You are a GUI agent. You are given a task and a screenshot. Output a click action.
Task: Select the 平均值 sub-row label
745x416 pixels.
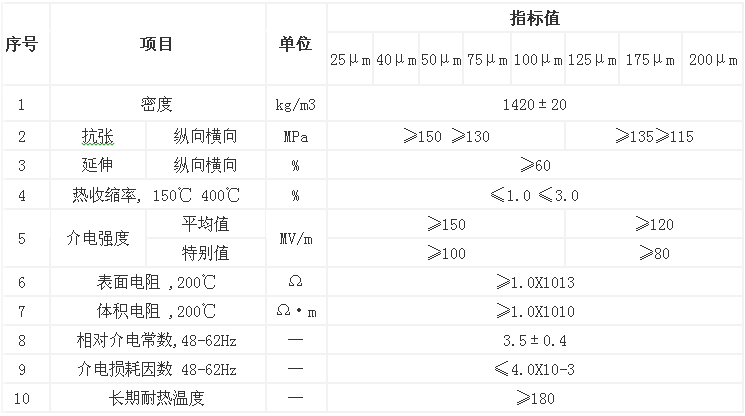205,224
